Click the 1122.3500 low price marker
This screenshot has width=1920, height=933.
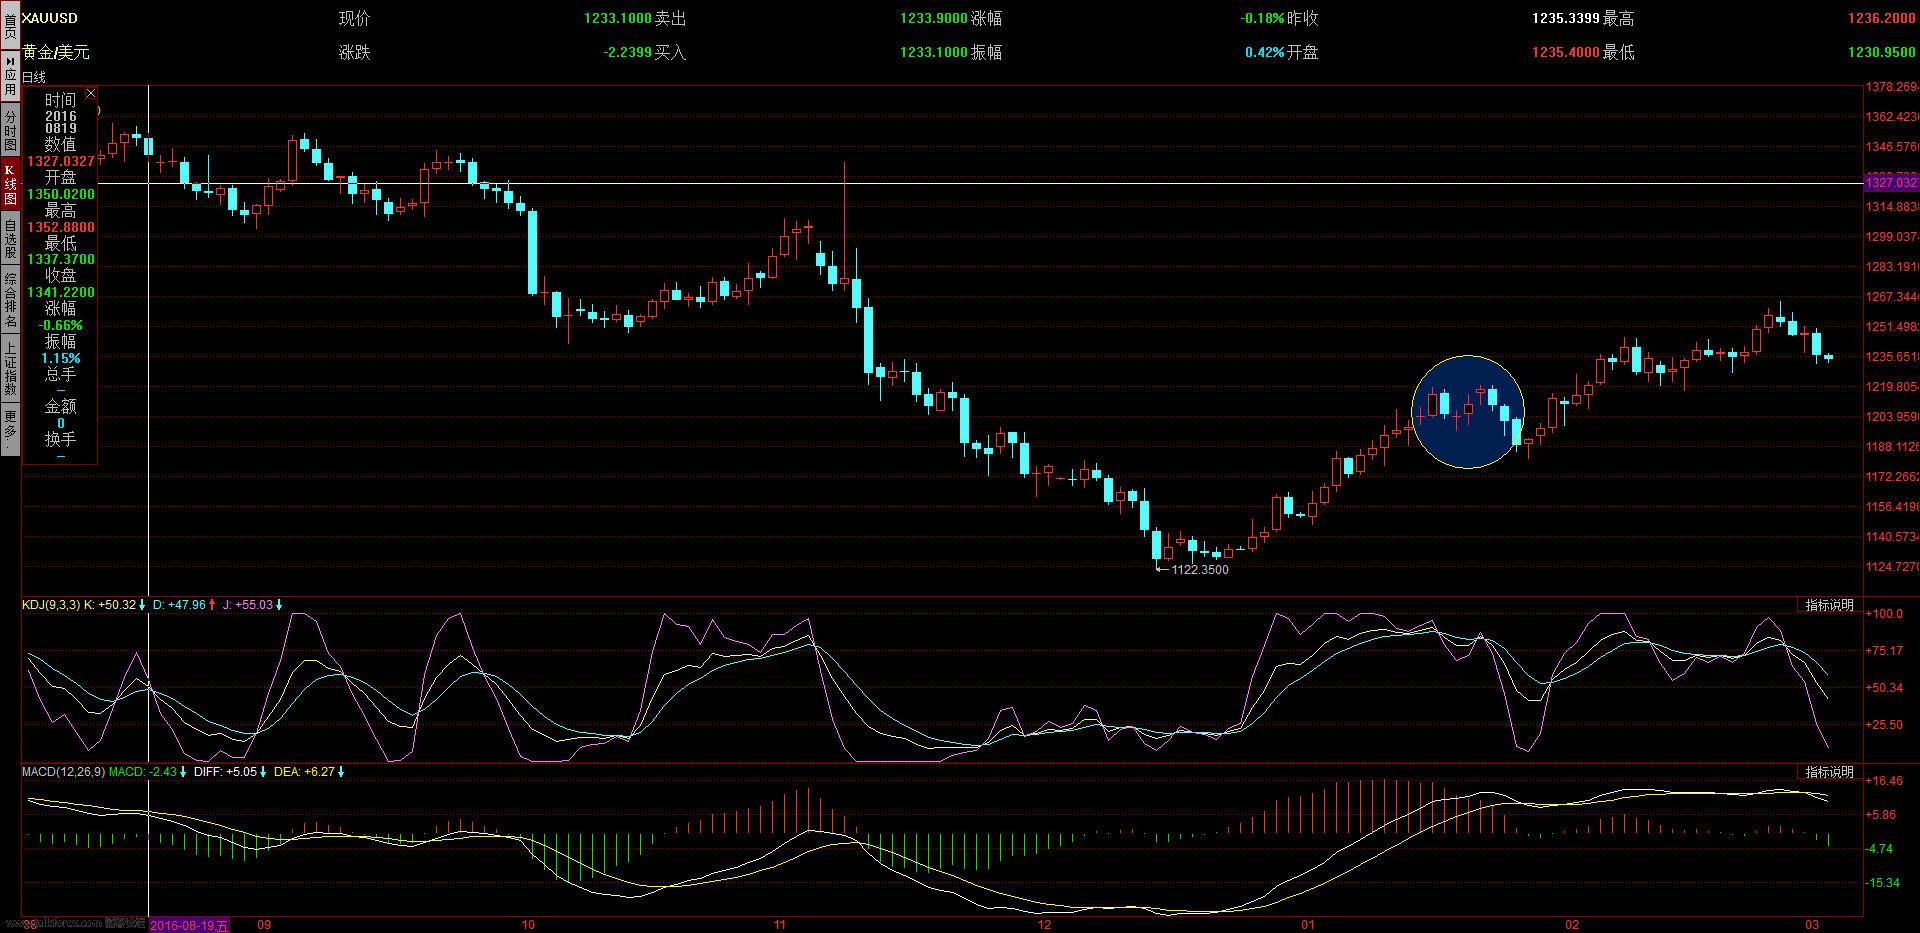point(1200,570)
